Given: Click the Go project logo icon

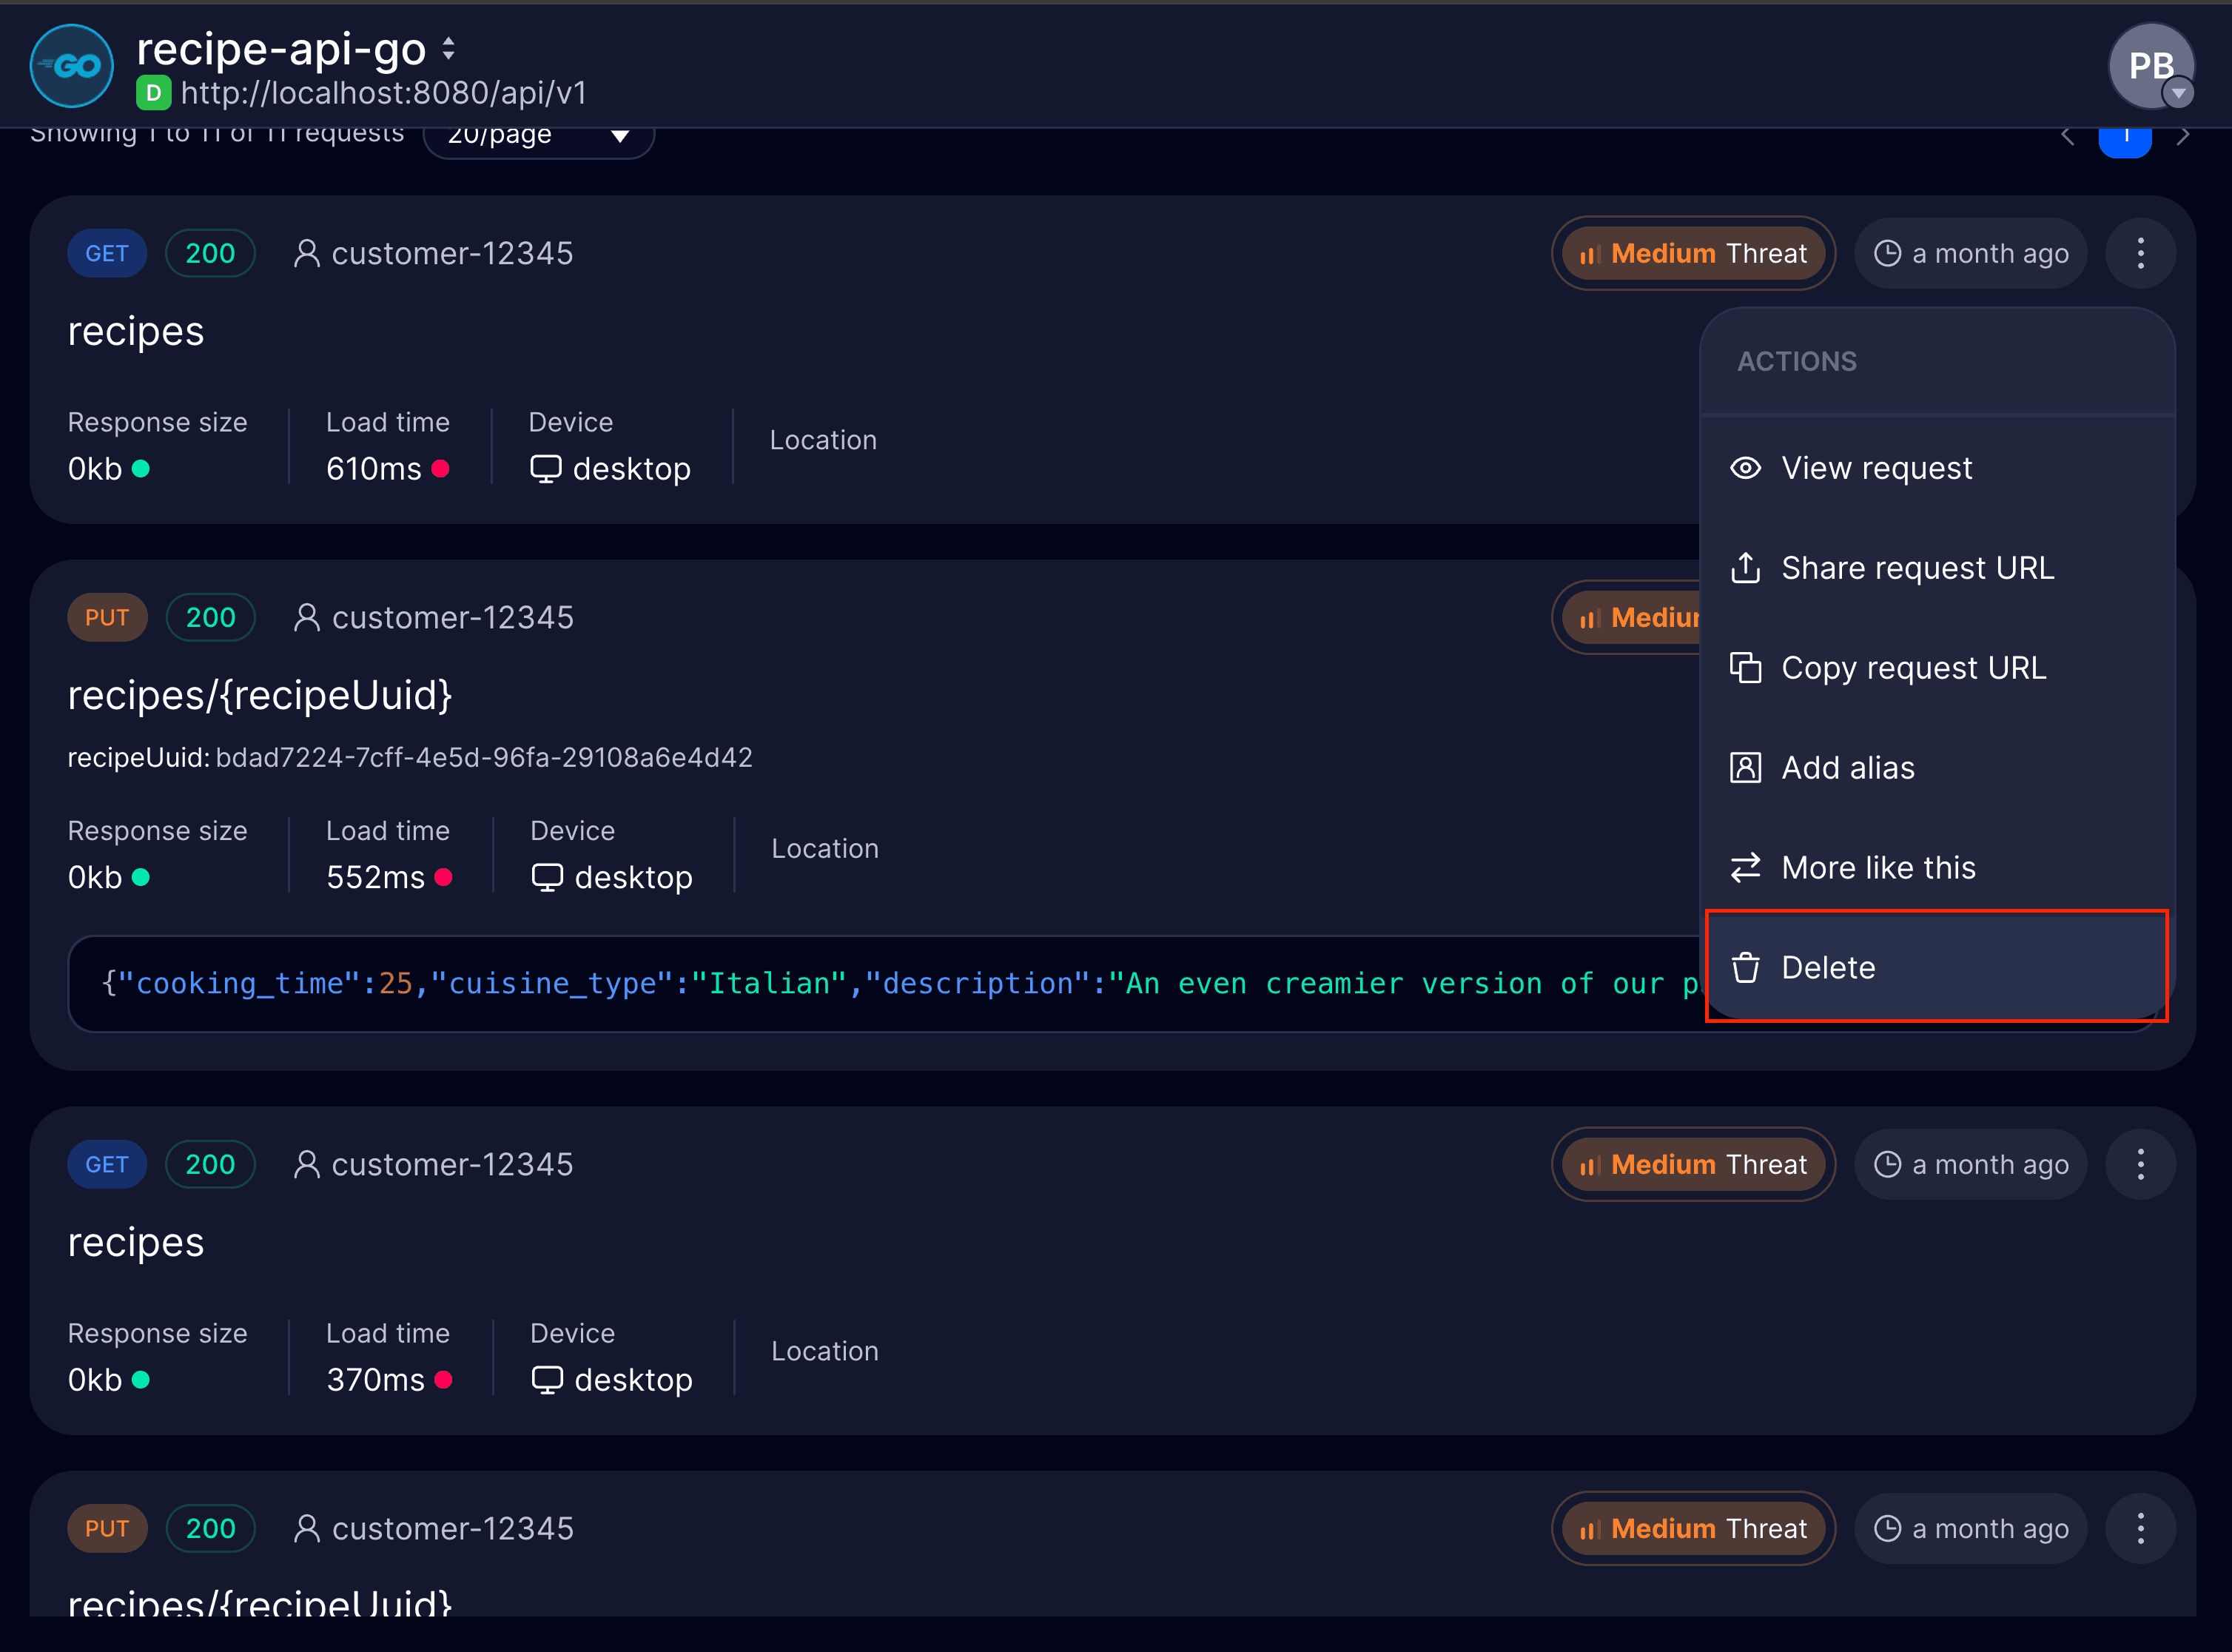Looking at the screenshot, I should tap(72, 66).
